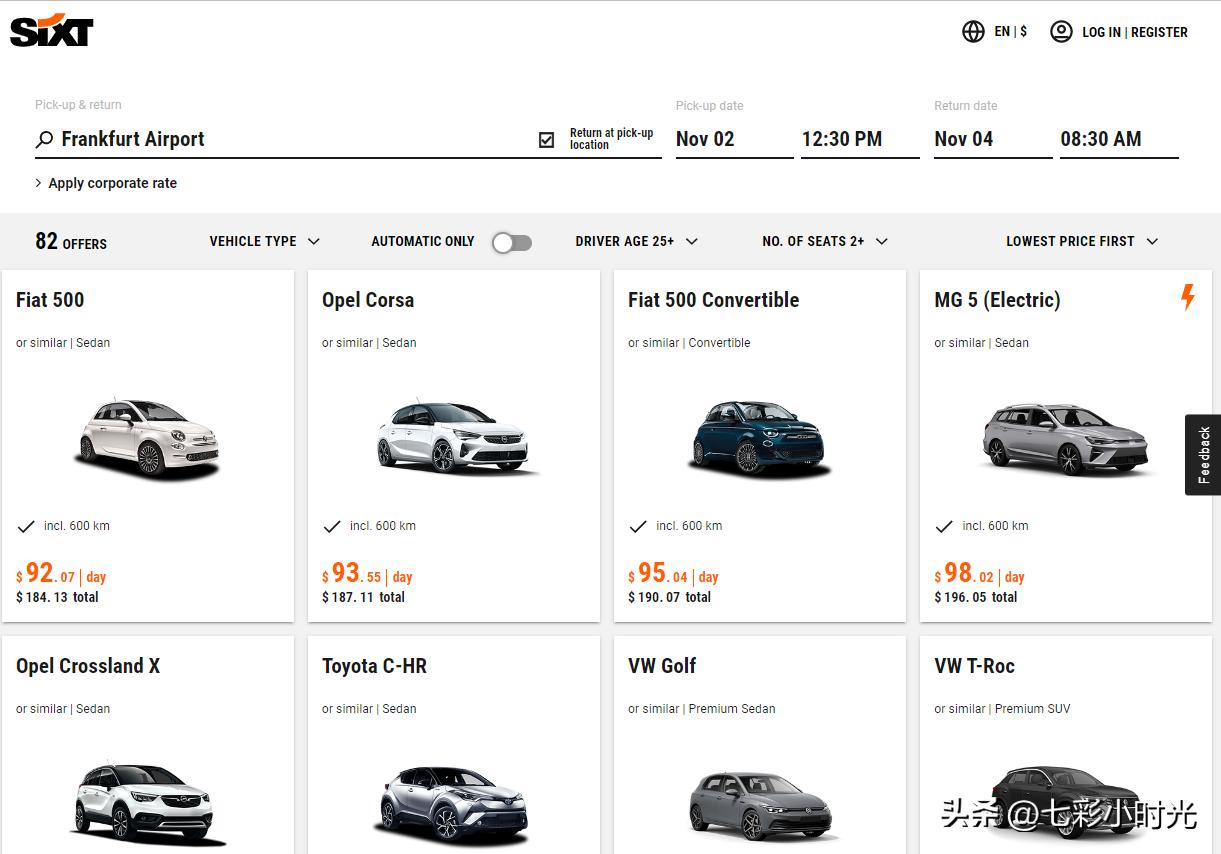Open the No. of Seats 2+ dropdown
1221x854 pixels.
[x=824, y=241]
